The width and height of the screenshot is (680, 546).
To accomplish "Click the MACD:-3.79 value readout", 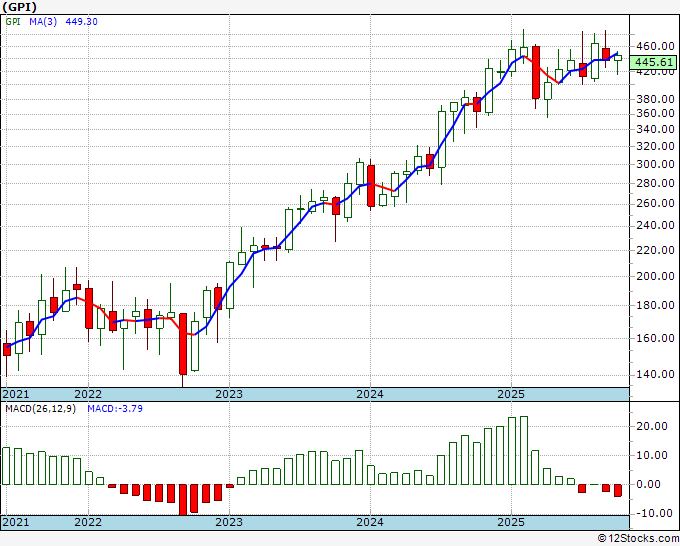I will pos(115,409).
